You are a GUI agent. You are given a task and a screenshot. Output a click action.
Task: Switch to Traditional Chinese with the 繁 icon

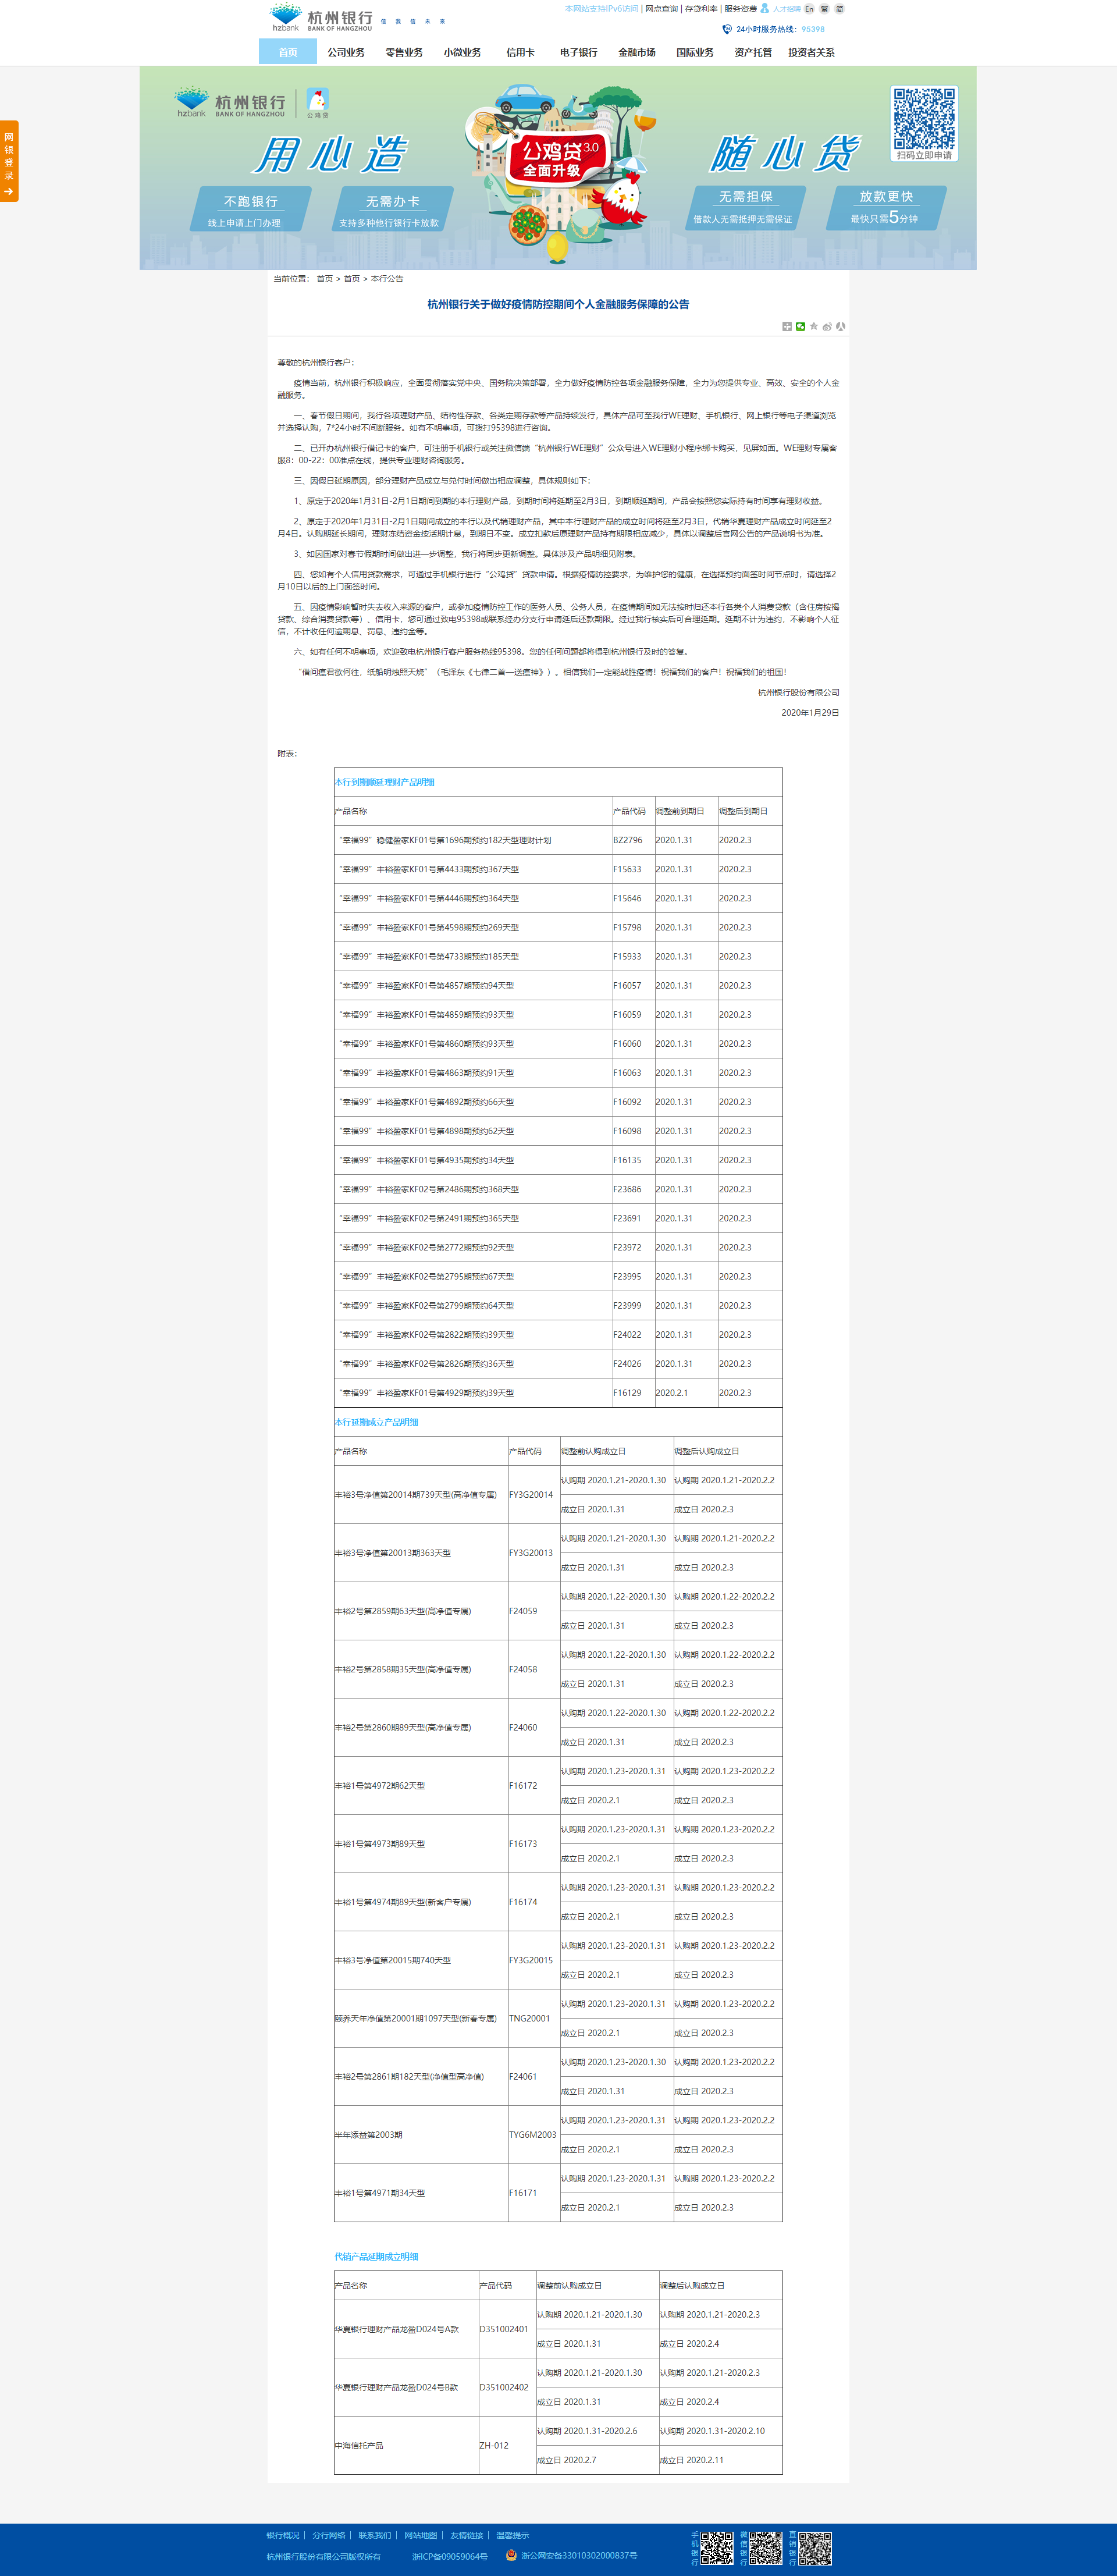pos(824,9)
